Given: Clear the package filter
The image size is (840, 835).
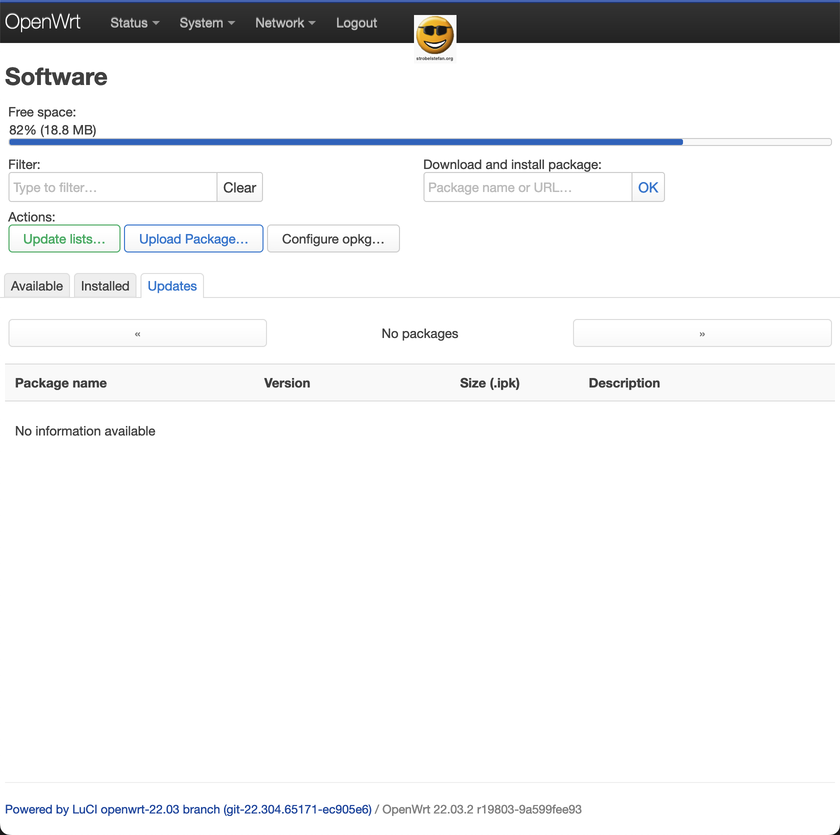Looking at the screenshot, I should [239, 187].
